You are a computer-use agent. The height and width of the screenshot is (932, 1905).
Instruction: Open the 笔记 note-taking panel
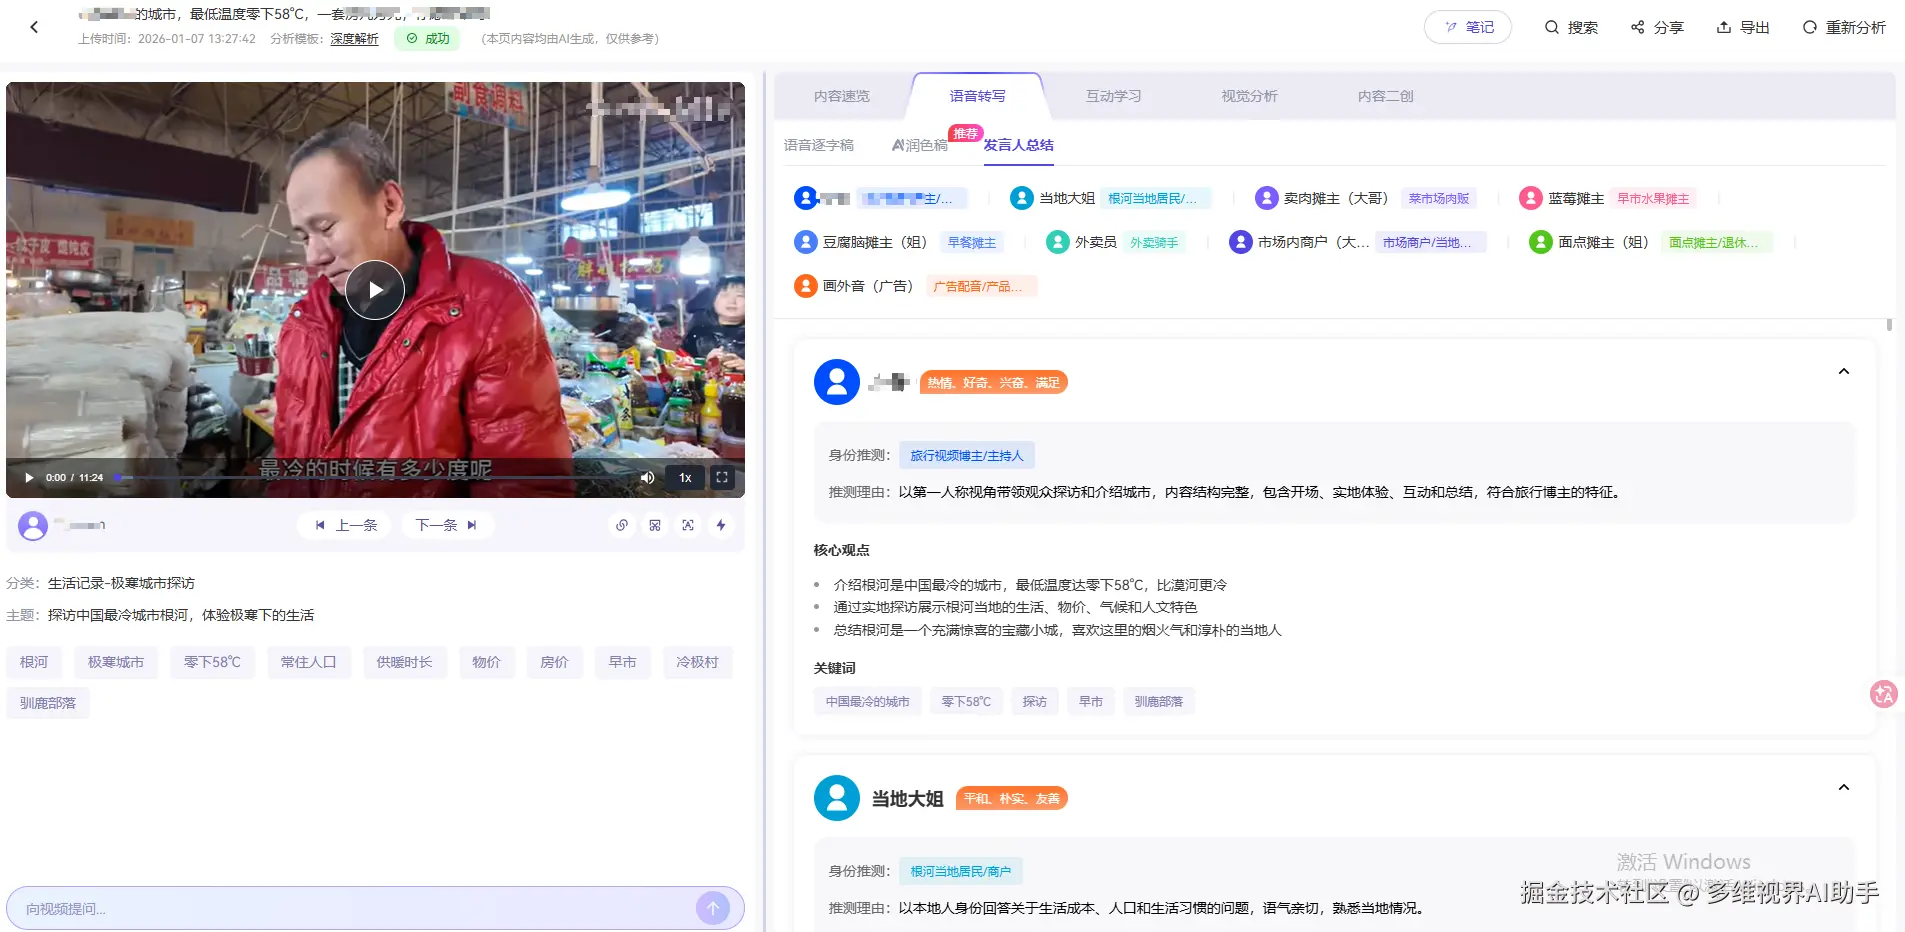click(1466, 27)
